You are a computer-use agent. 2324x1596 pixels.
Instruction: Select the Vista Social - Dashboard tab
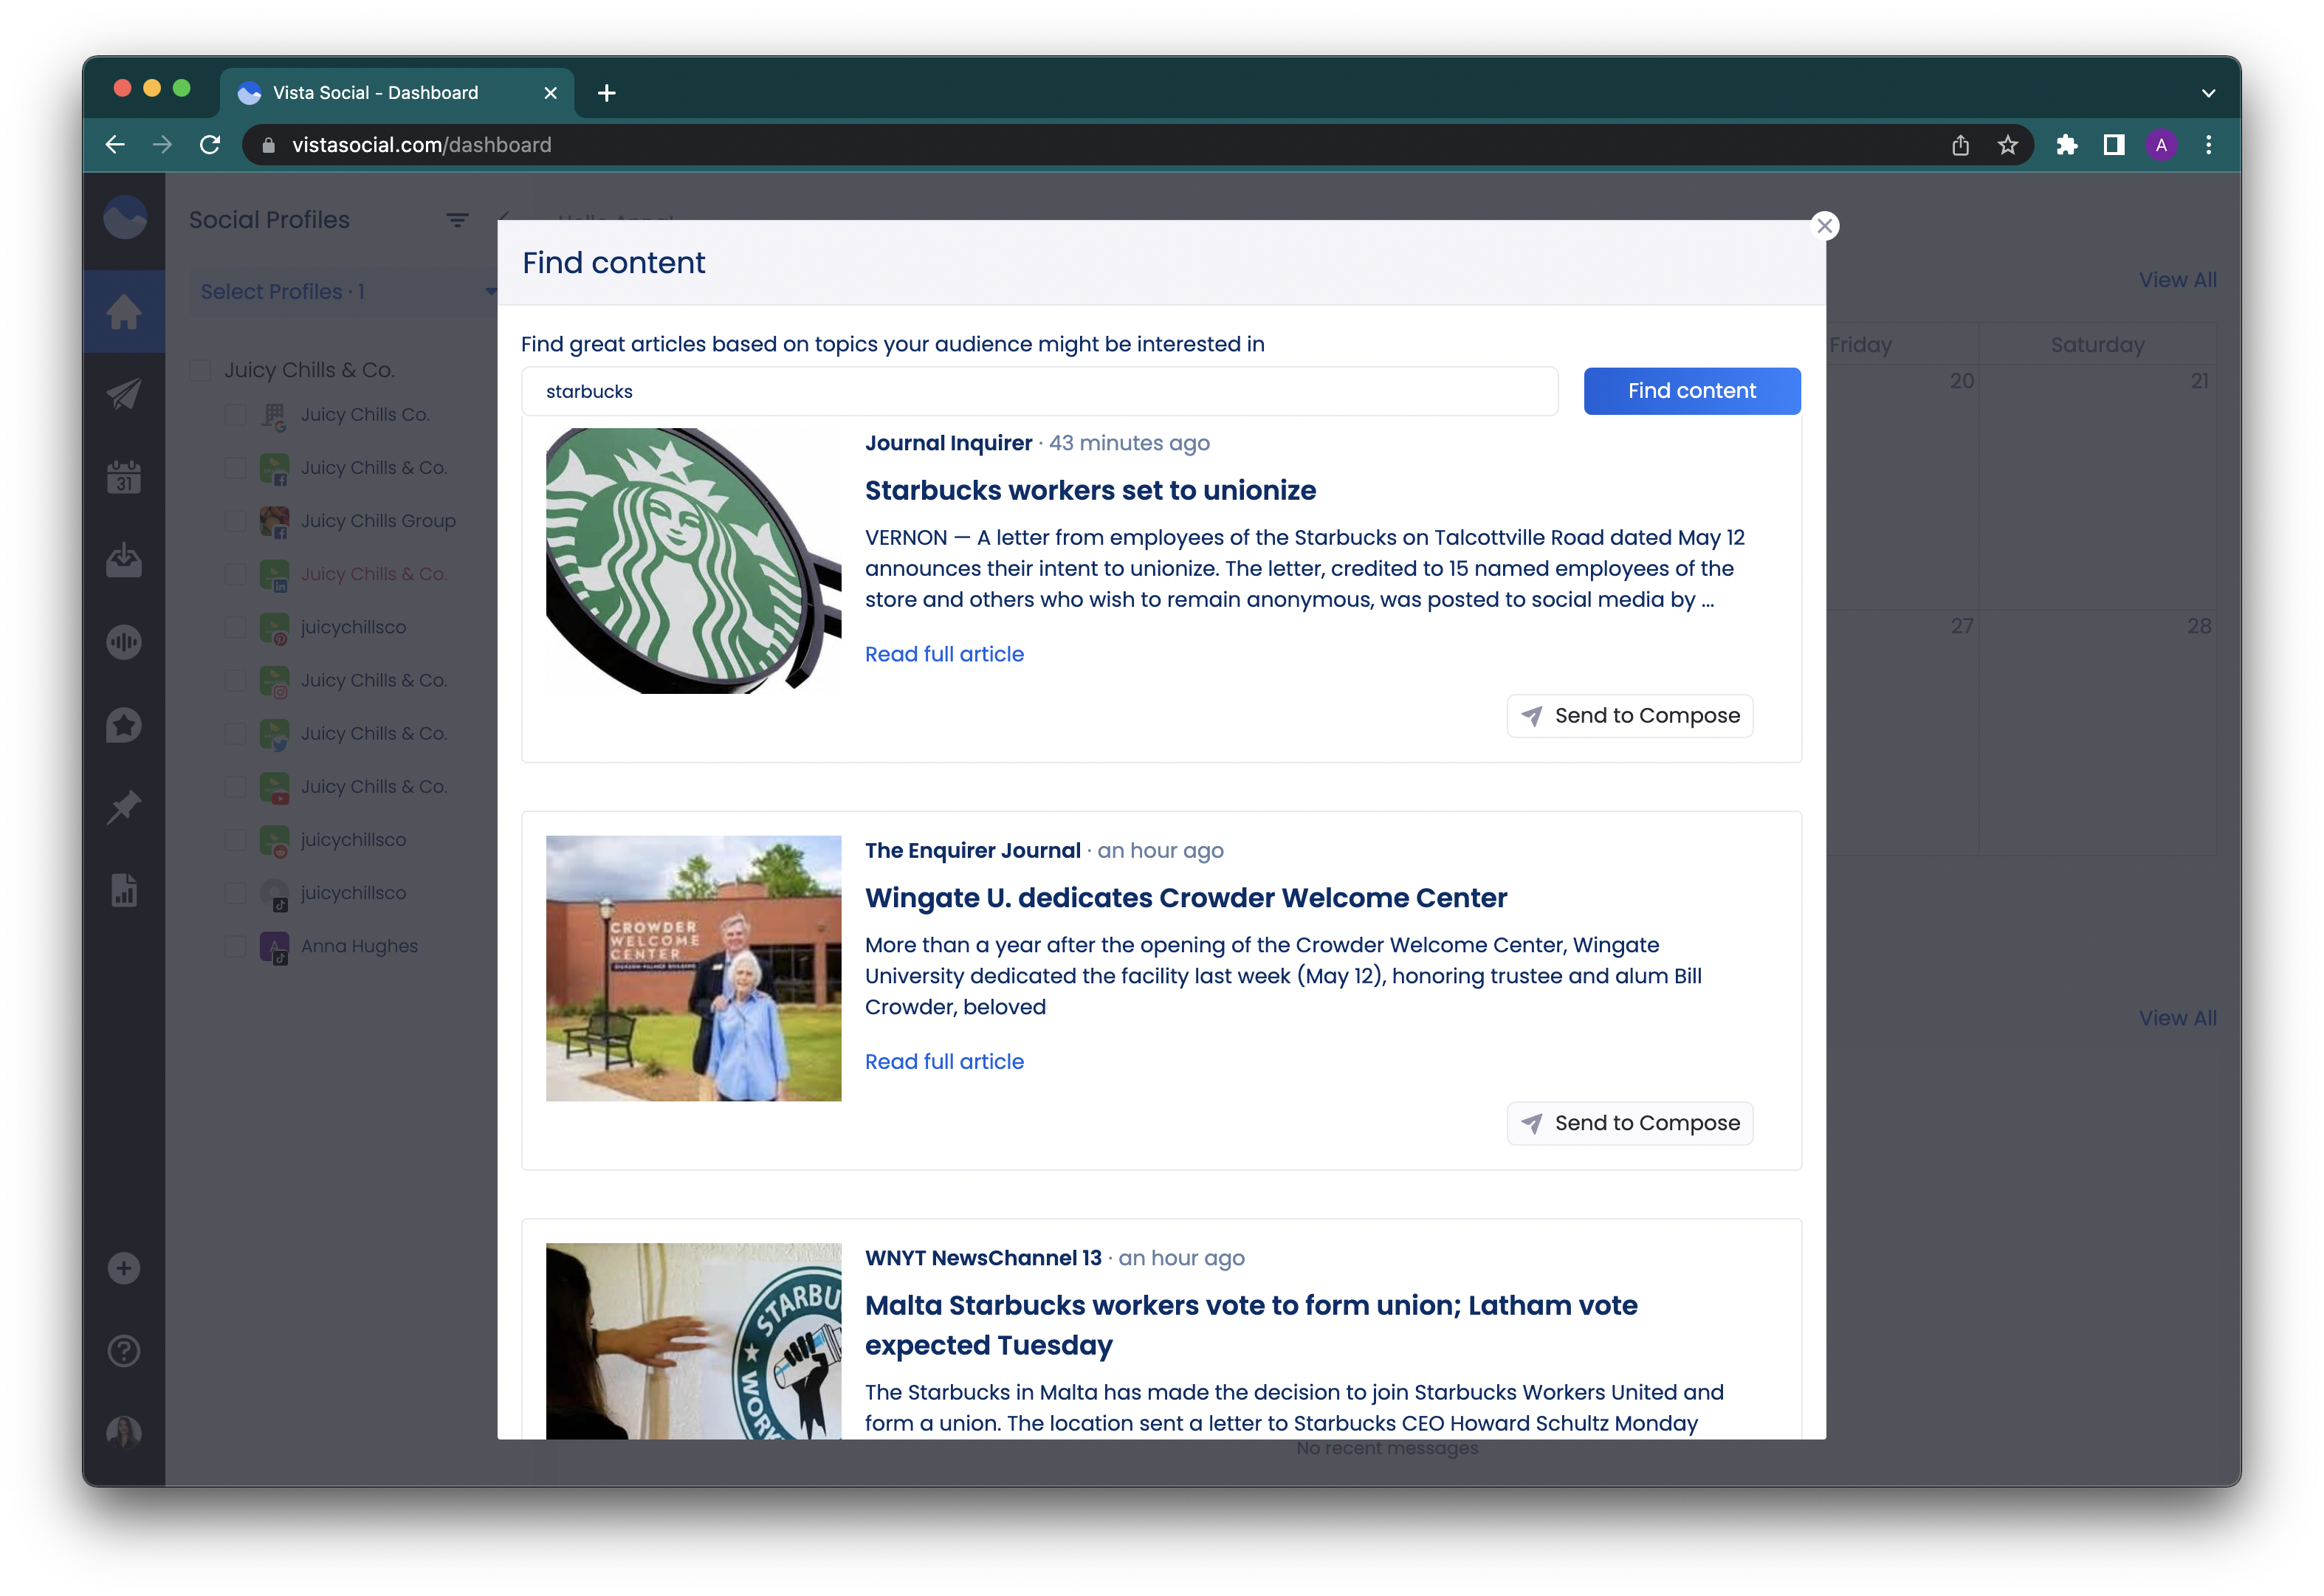(x=397, y=93)
